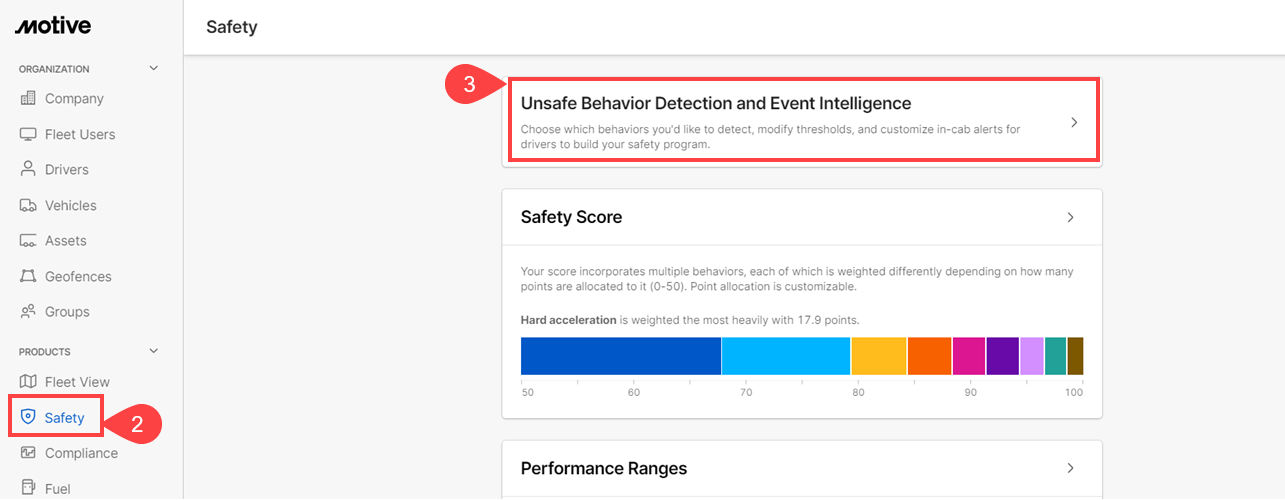Collapse the Organization section chevron
This screenshot has width=1285, height=500.
pyautogui.click(x=153, y=69)
